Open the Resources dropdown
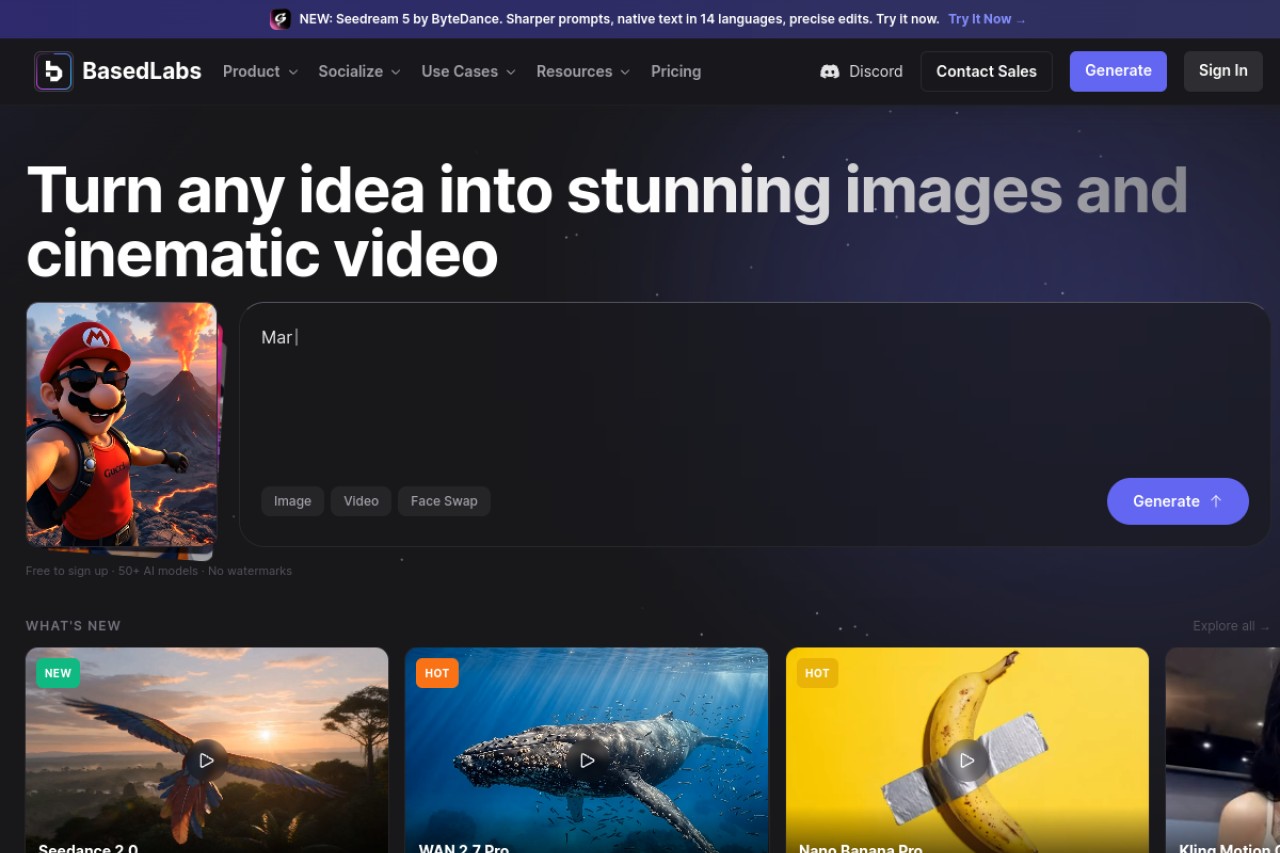The height and width of the screenshot is (853, 1280). (583, 71)
